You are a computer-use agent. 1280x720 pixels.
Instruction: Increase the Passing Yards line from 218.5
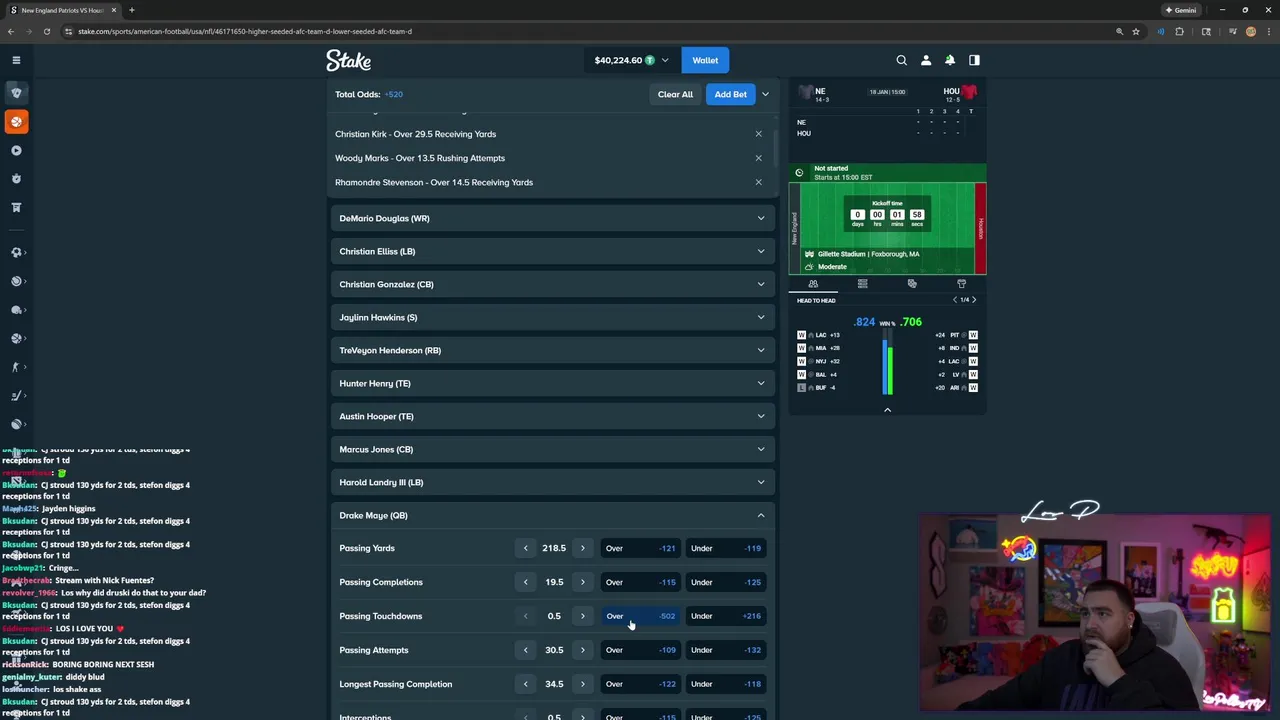point(582,548)
